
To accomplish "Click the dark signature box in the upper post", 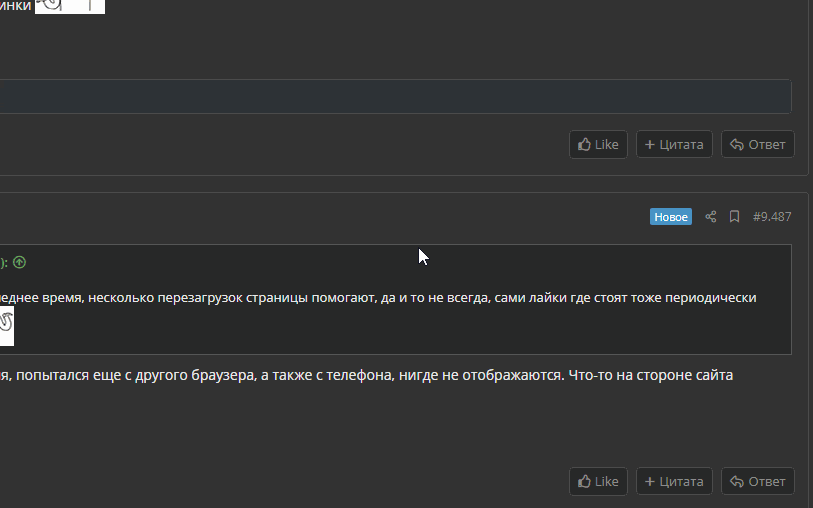I will 396,96.
